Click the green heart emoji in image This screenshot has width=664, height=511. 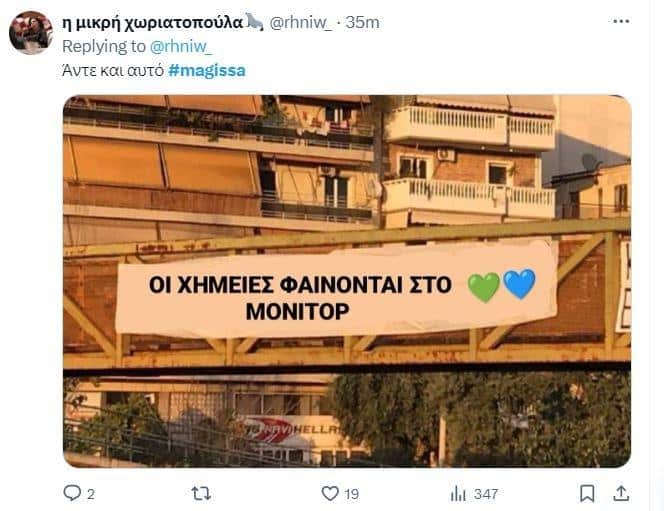point(484,287)
